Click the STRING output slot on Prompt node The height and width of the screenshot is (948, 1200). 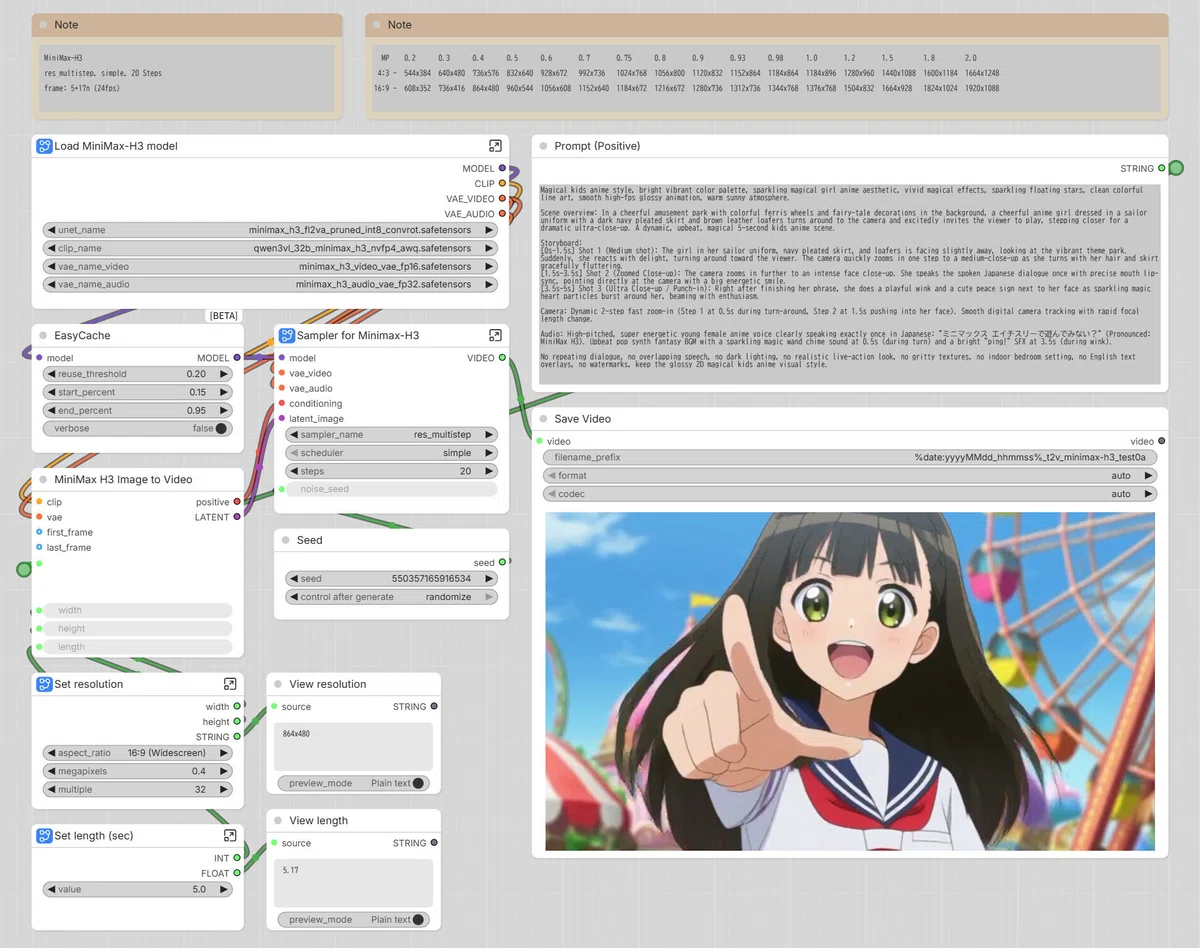click(1161, 169)
